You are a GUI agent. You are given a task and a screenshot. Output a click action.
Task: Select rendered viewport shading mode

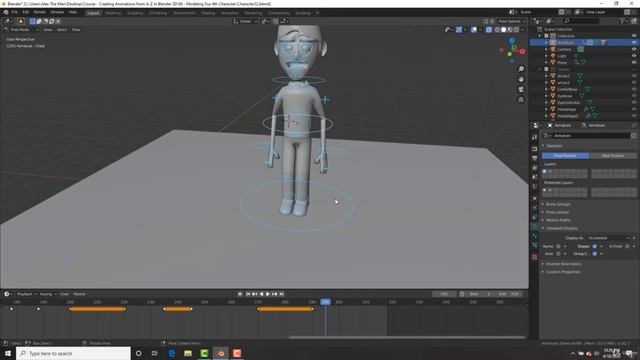coord(516,30)
